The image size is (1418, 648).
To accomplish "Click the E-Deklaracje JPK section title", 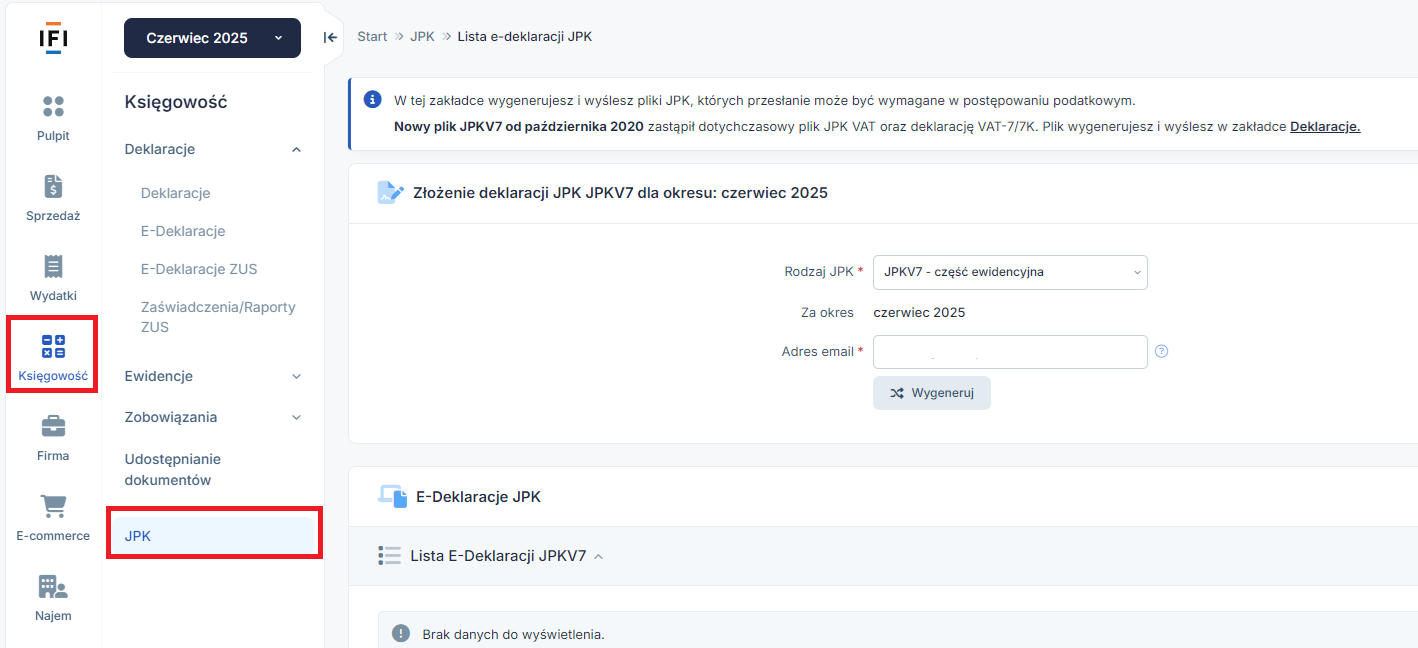I will click(478, 496).
